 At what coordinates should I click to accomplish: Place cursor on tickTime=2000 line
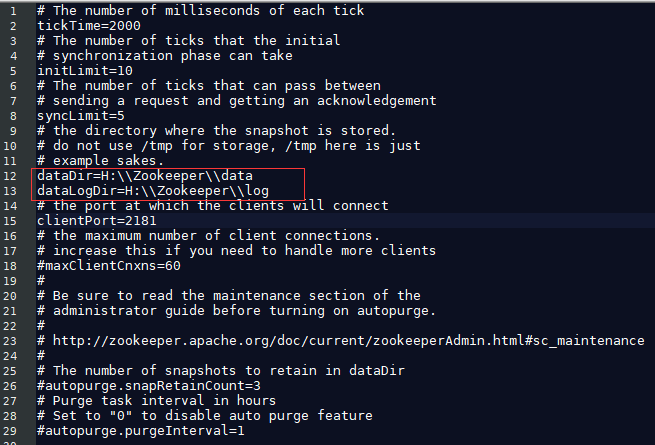(x=89, y=26)
